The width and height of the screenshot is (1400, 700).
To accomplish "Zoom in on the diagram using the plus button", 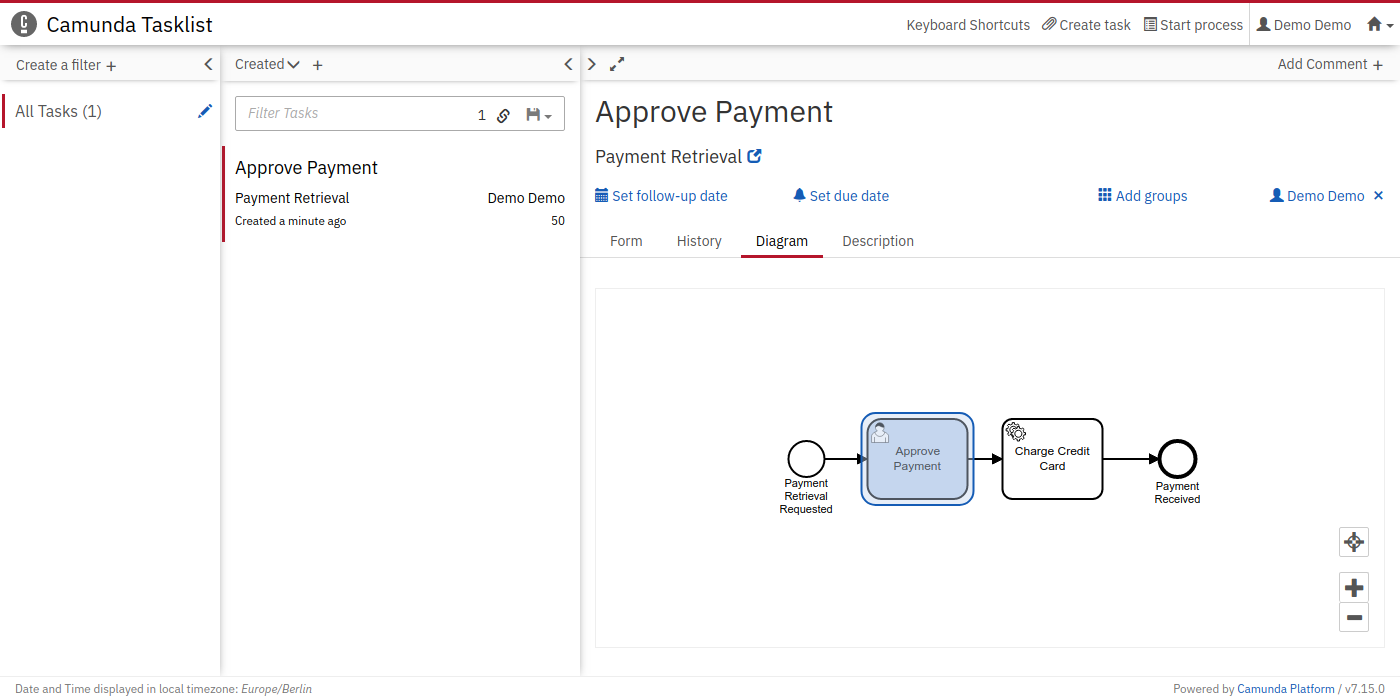I will 1354,587.
